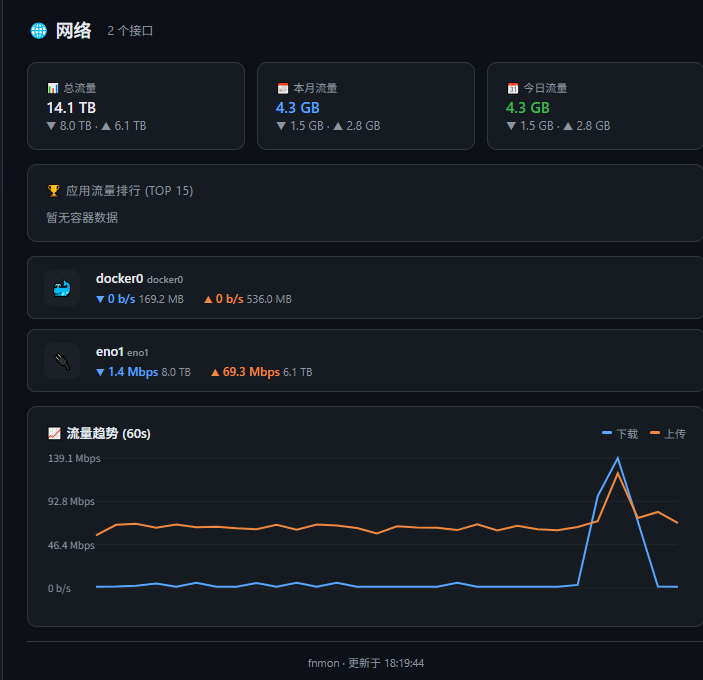Click the globe network icon
The height and width of the screenshot is (680, 703).
[39, 31]
